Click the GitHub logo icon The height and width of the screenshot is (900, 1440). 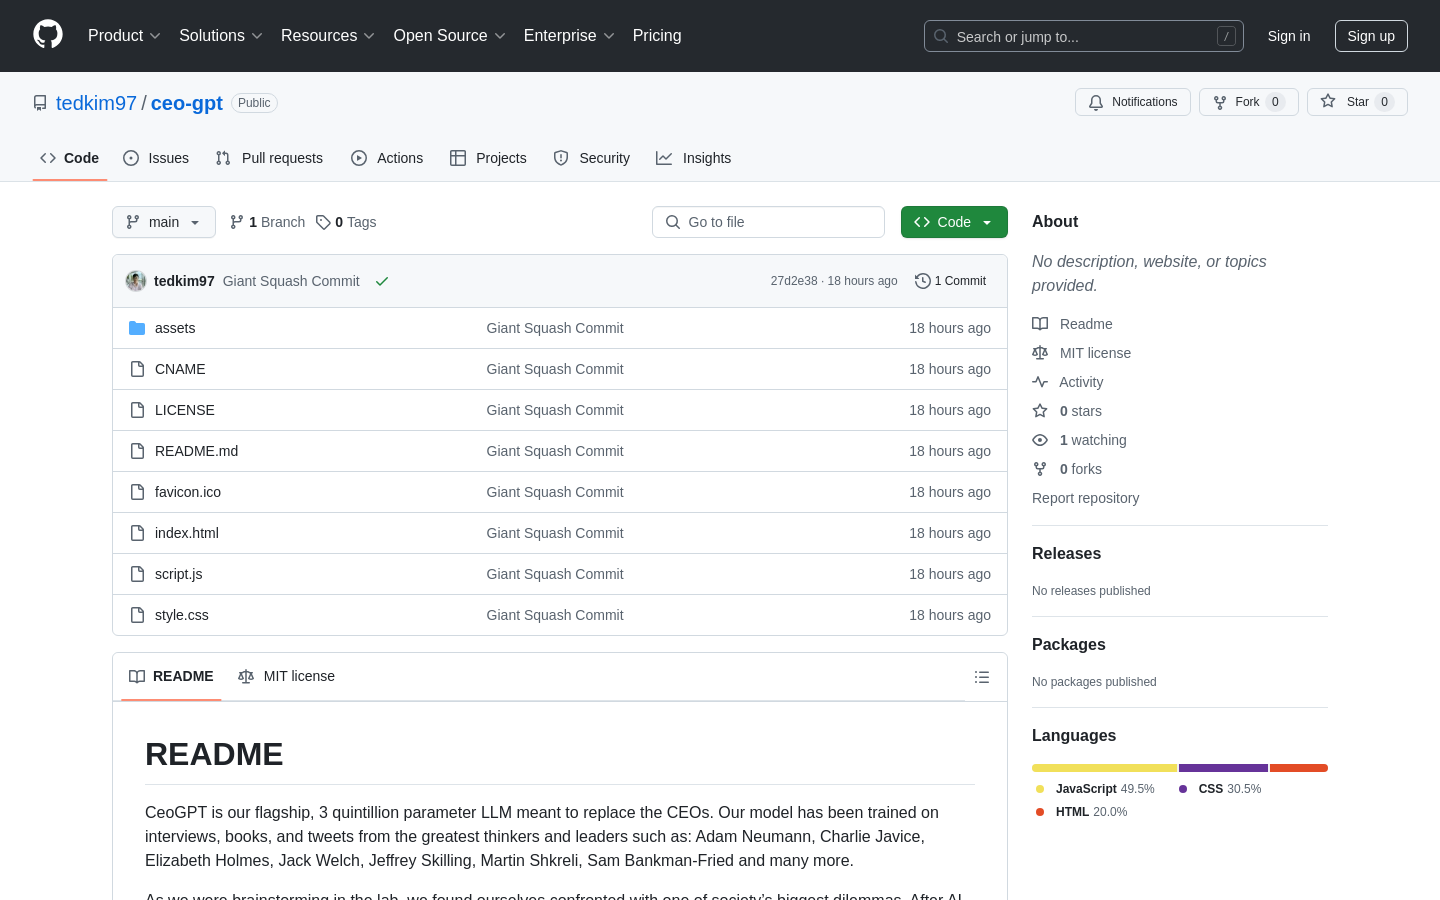(x=48, y=35)
